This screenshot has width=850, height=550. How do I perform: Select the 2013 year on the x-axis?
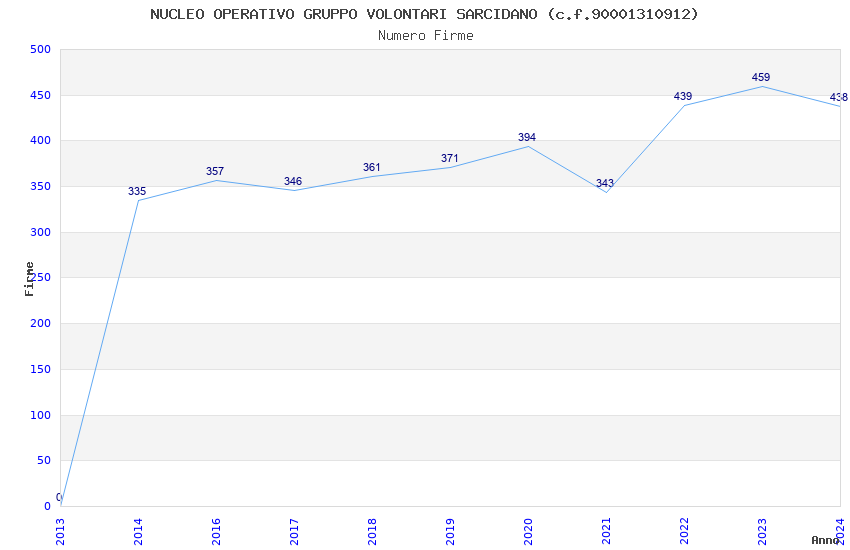tap(60, 531)
